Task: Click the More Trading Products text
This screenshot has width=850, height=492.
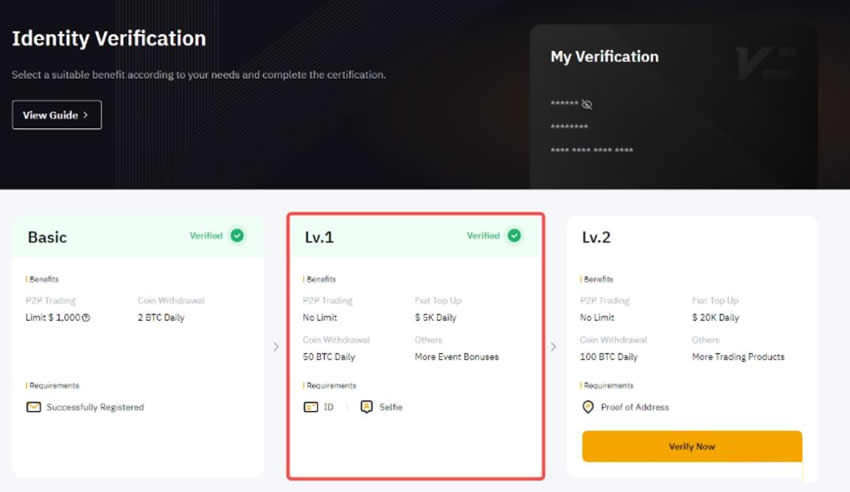Action: pyautogui.click(x=738, y=356)
